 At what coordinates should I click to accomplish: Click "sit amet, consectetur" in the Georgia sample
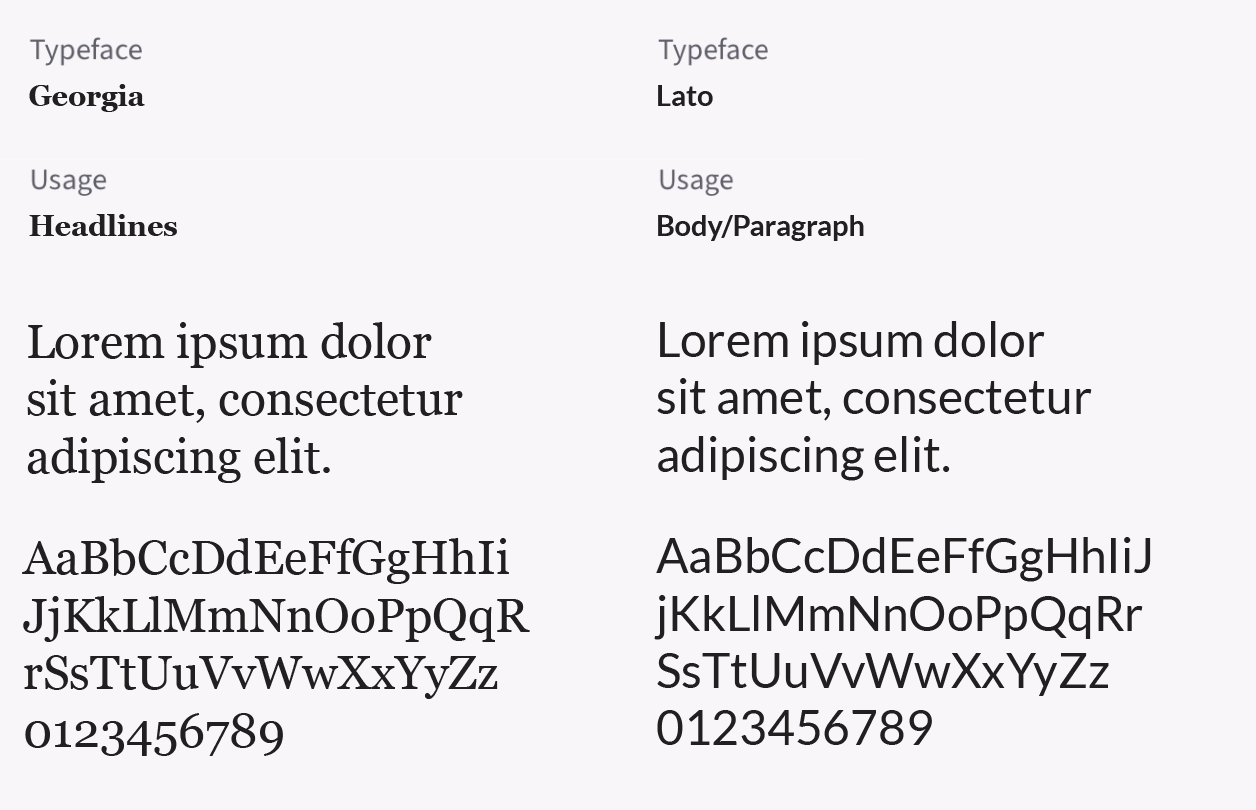pyautogui.click(x=244, y=400)
